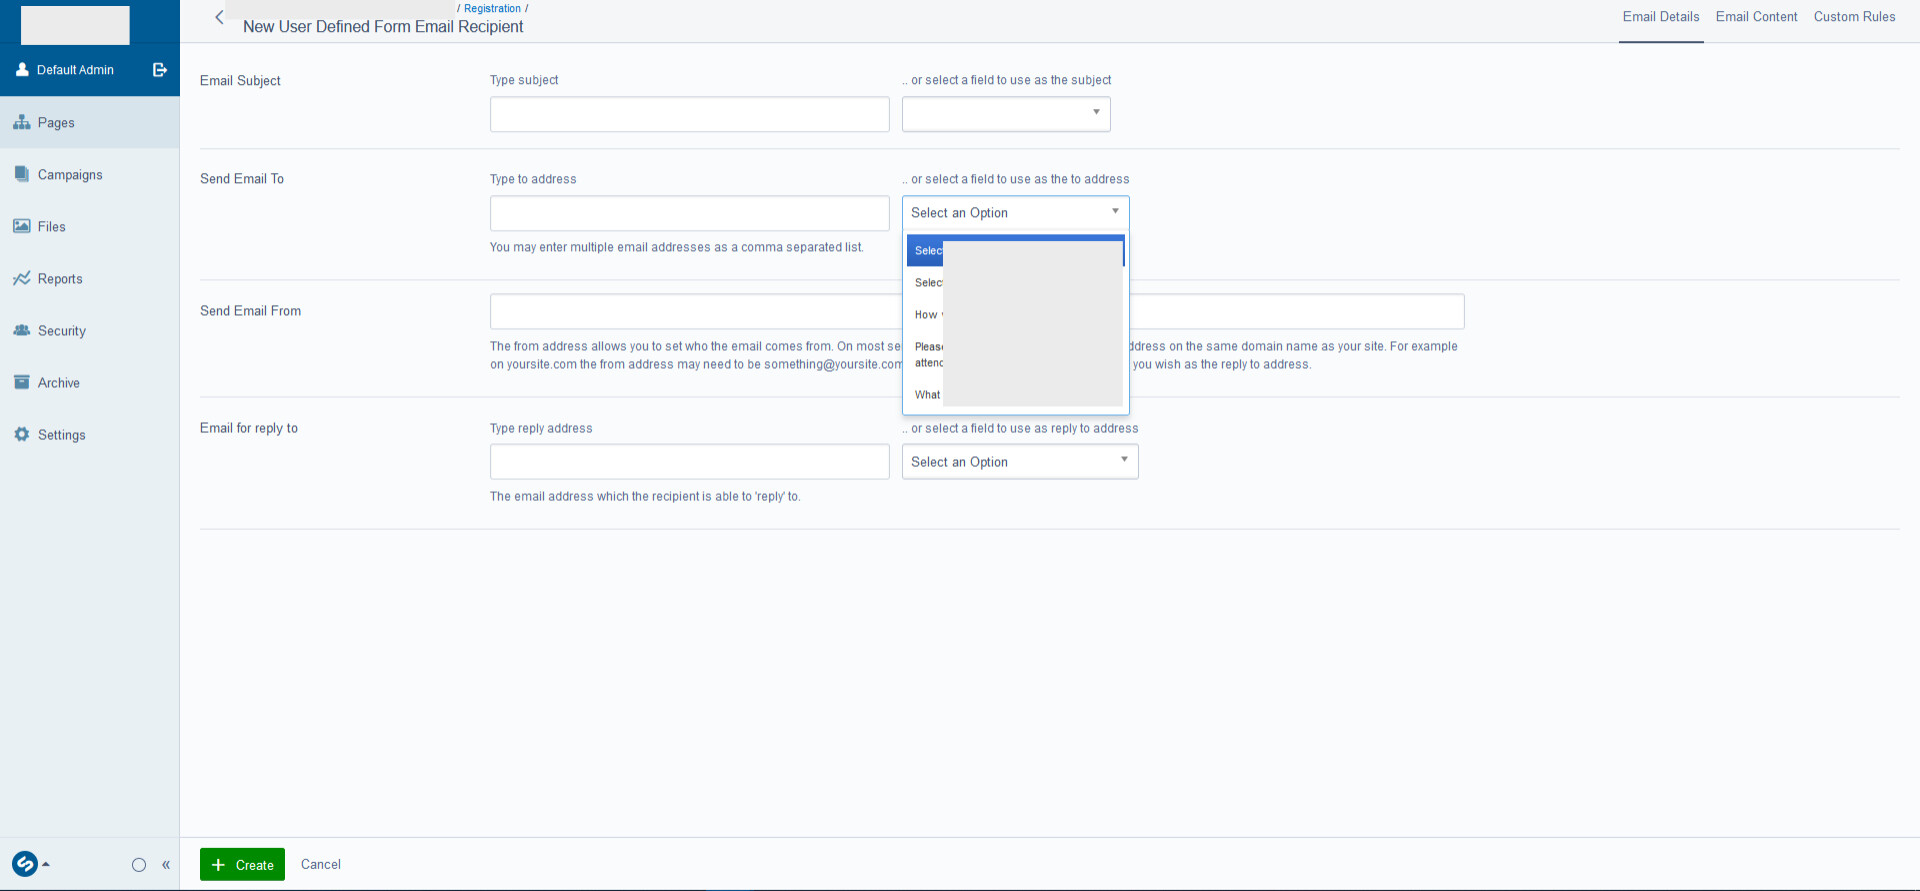Click the logout icon beside Default Admin
1920x891 pixels.
[159, 70]
